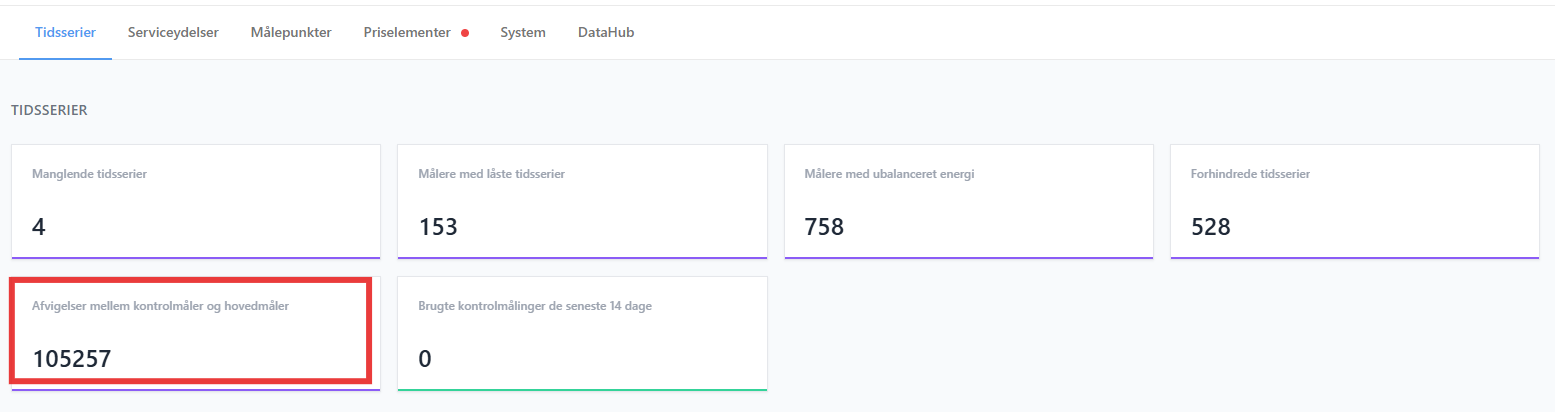Image resolution: width=1555 pixels, height=412 pixels.
Task: Click the 528 count under Forhindrede tidsserier
Action: click(1211, 227)
